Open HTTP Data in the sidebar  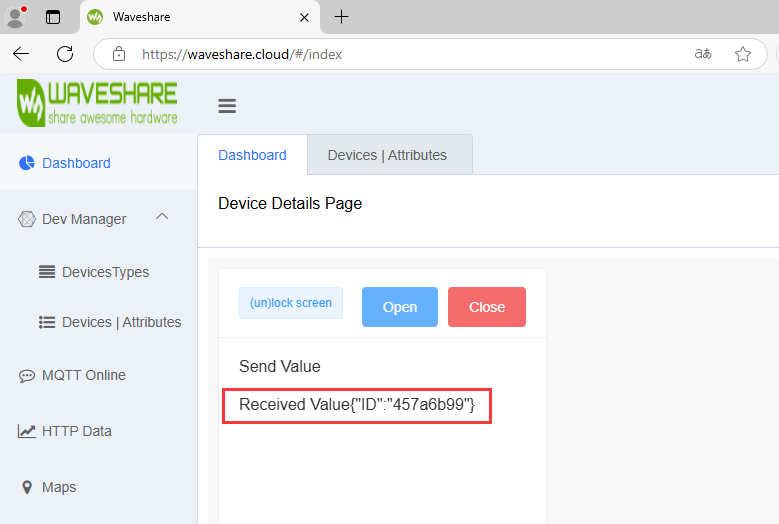(76, 431)
